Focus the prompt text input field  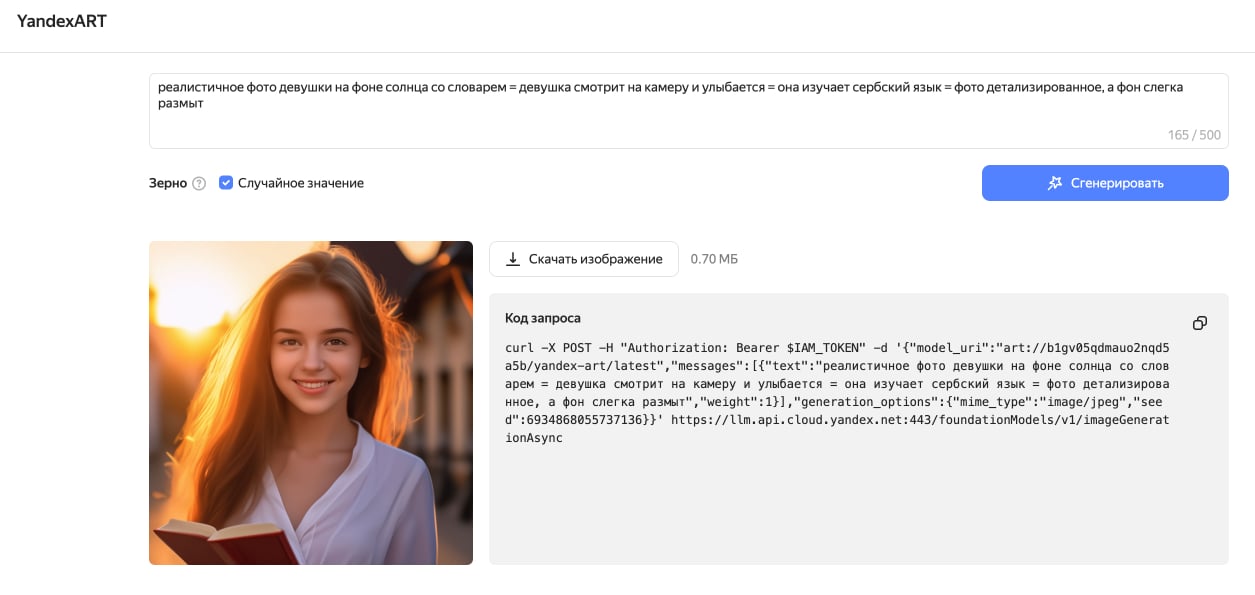pos(688,120)
